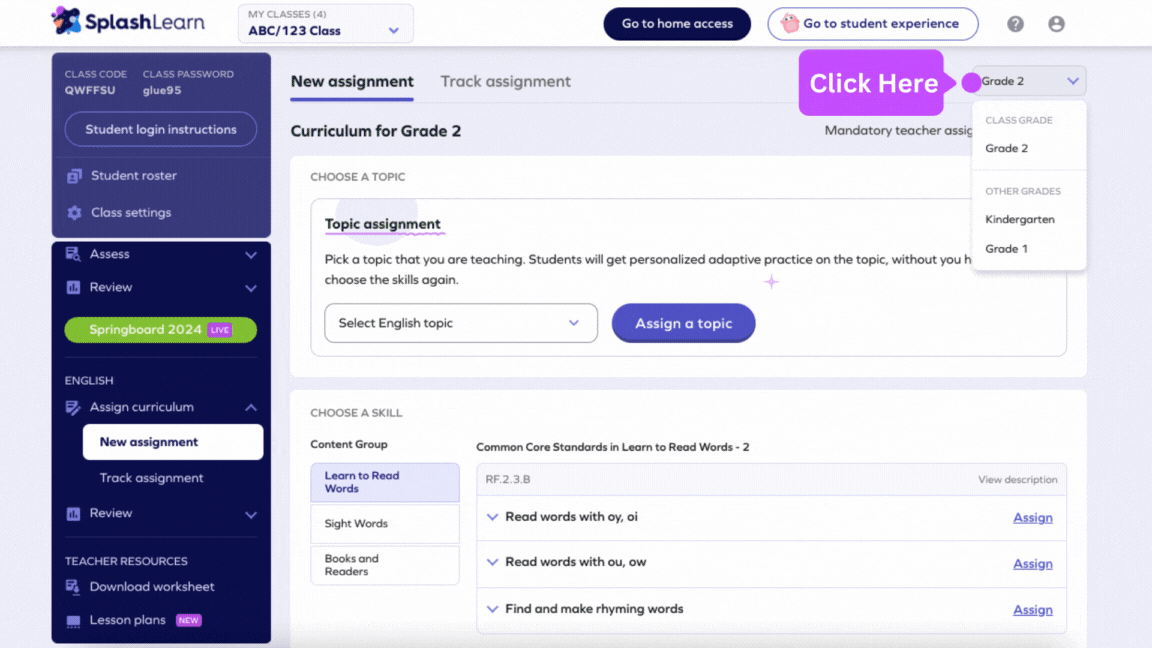Switch to the Track assignment tab

tap(505, 82)
